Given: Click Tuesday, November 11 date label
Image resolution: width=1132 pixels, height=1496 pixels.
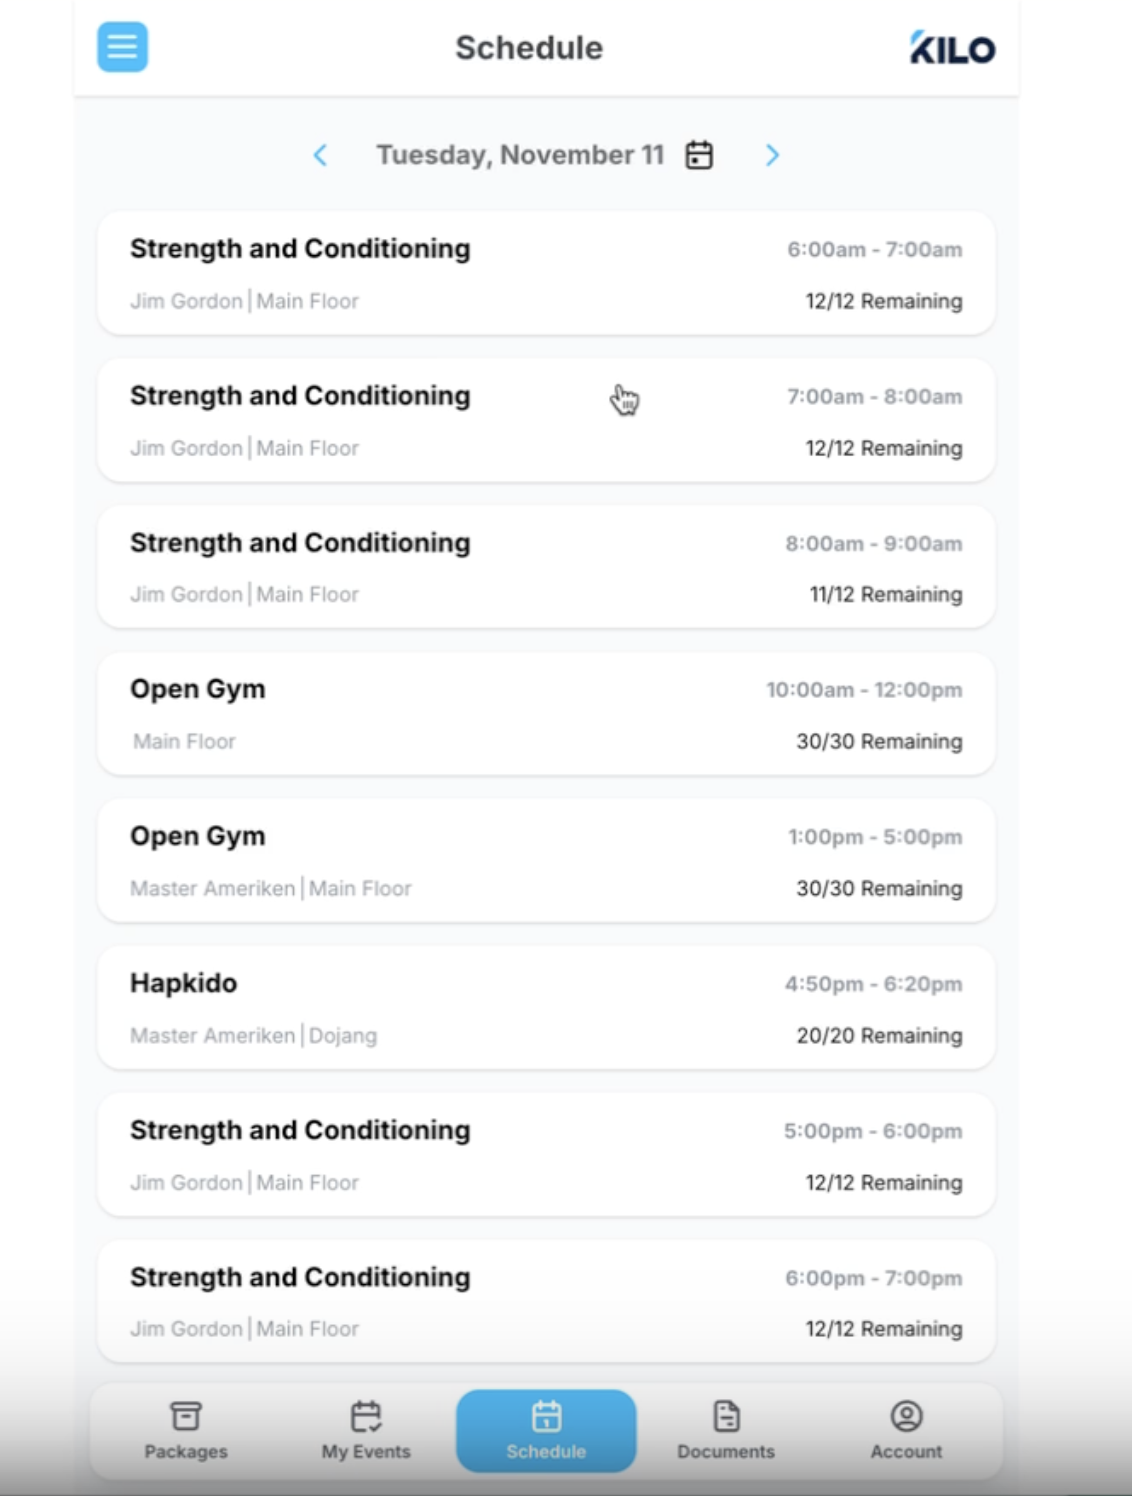Looking at the screenshot, I should click(x=520, y=155).
